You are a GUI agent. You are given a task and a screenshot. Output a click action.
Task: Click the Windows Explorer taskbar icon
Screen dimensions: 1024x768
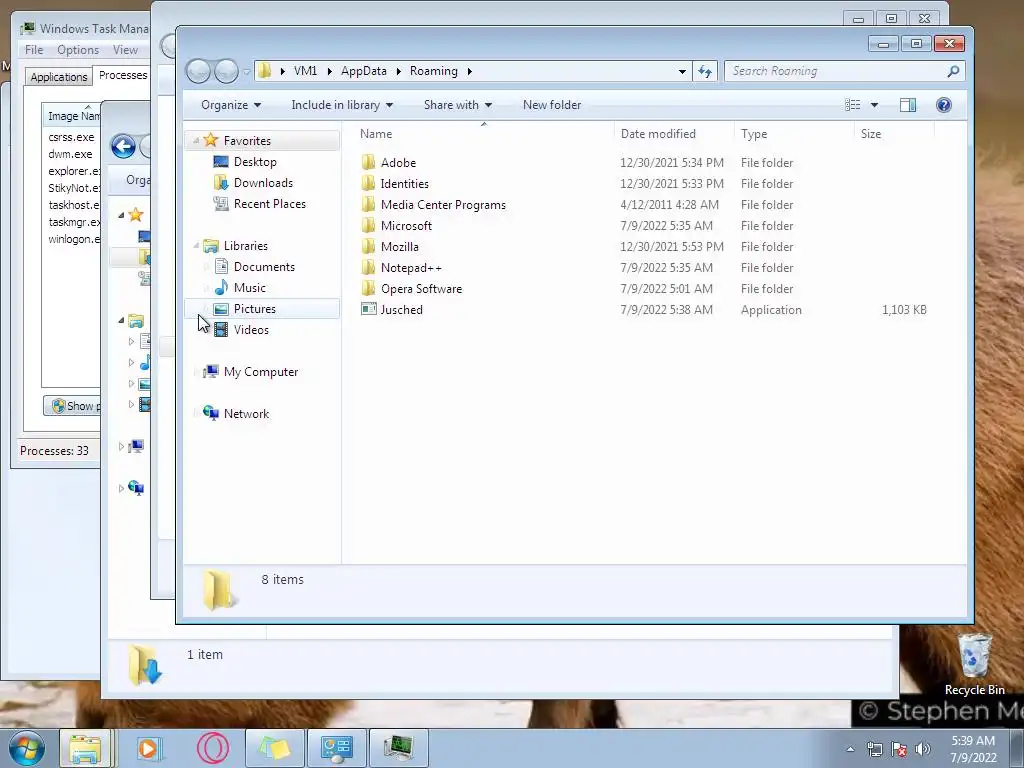point(85,748)
